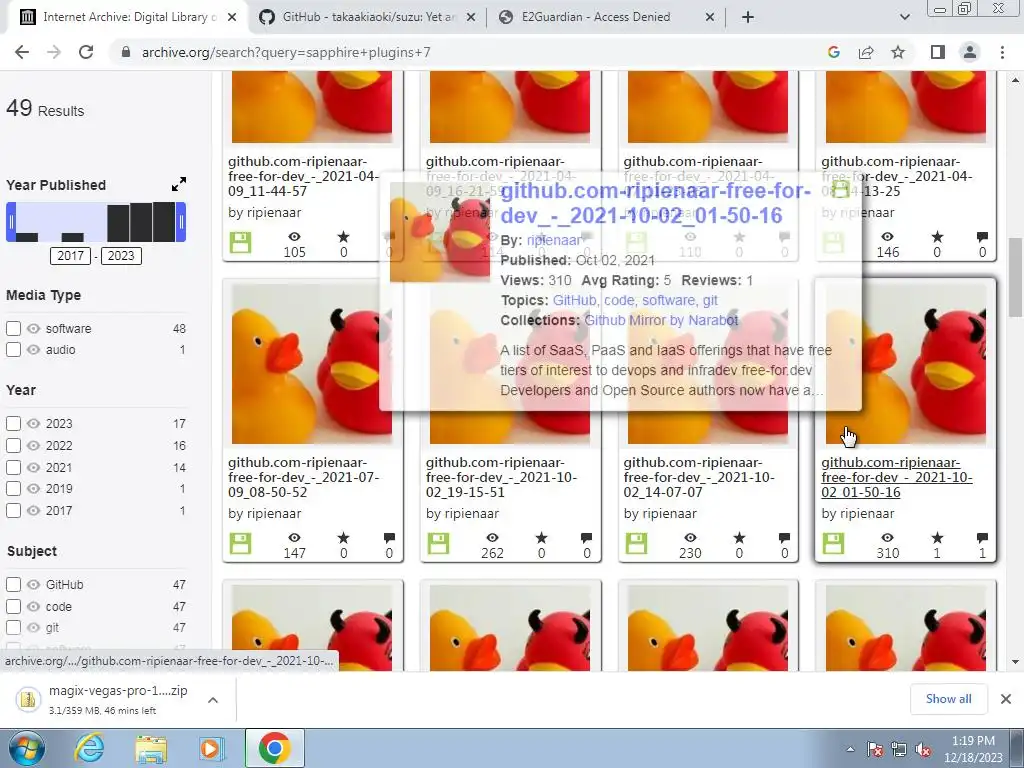Click software icon on the 2021-10-02_19-15-51 card
The width and height of the screenshot is (1024, 768).
coord(438,543)
